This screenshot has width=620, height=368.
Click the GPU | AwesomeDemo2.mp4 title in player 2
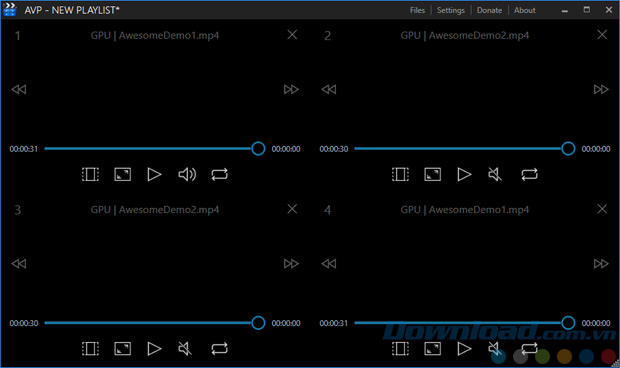tap(465, 36)
